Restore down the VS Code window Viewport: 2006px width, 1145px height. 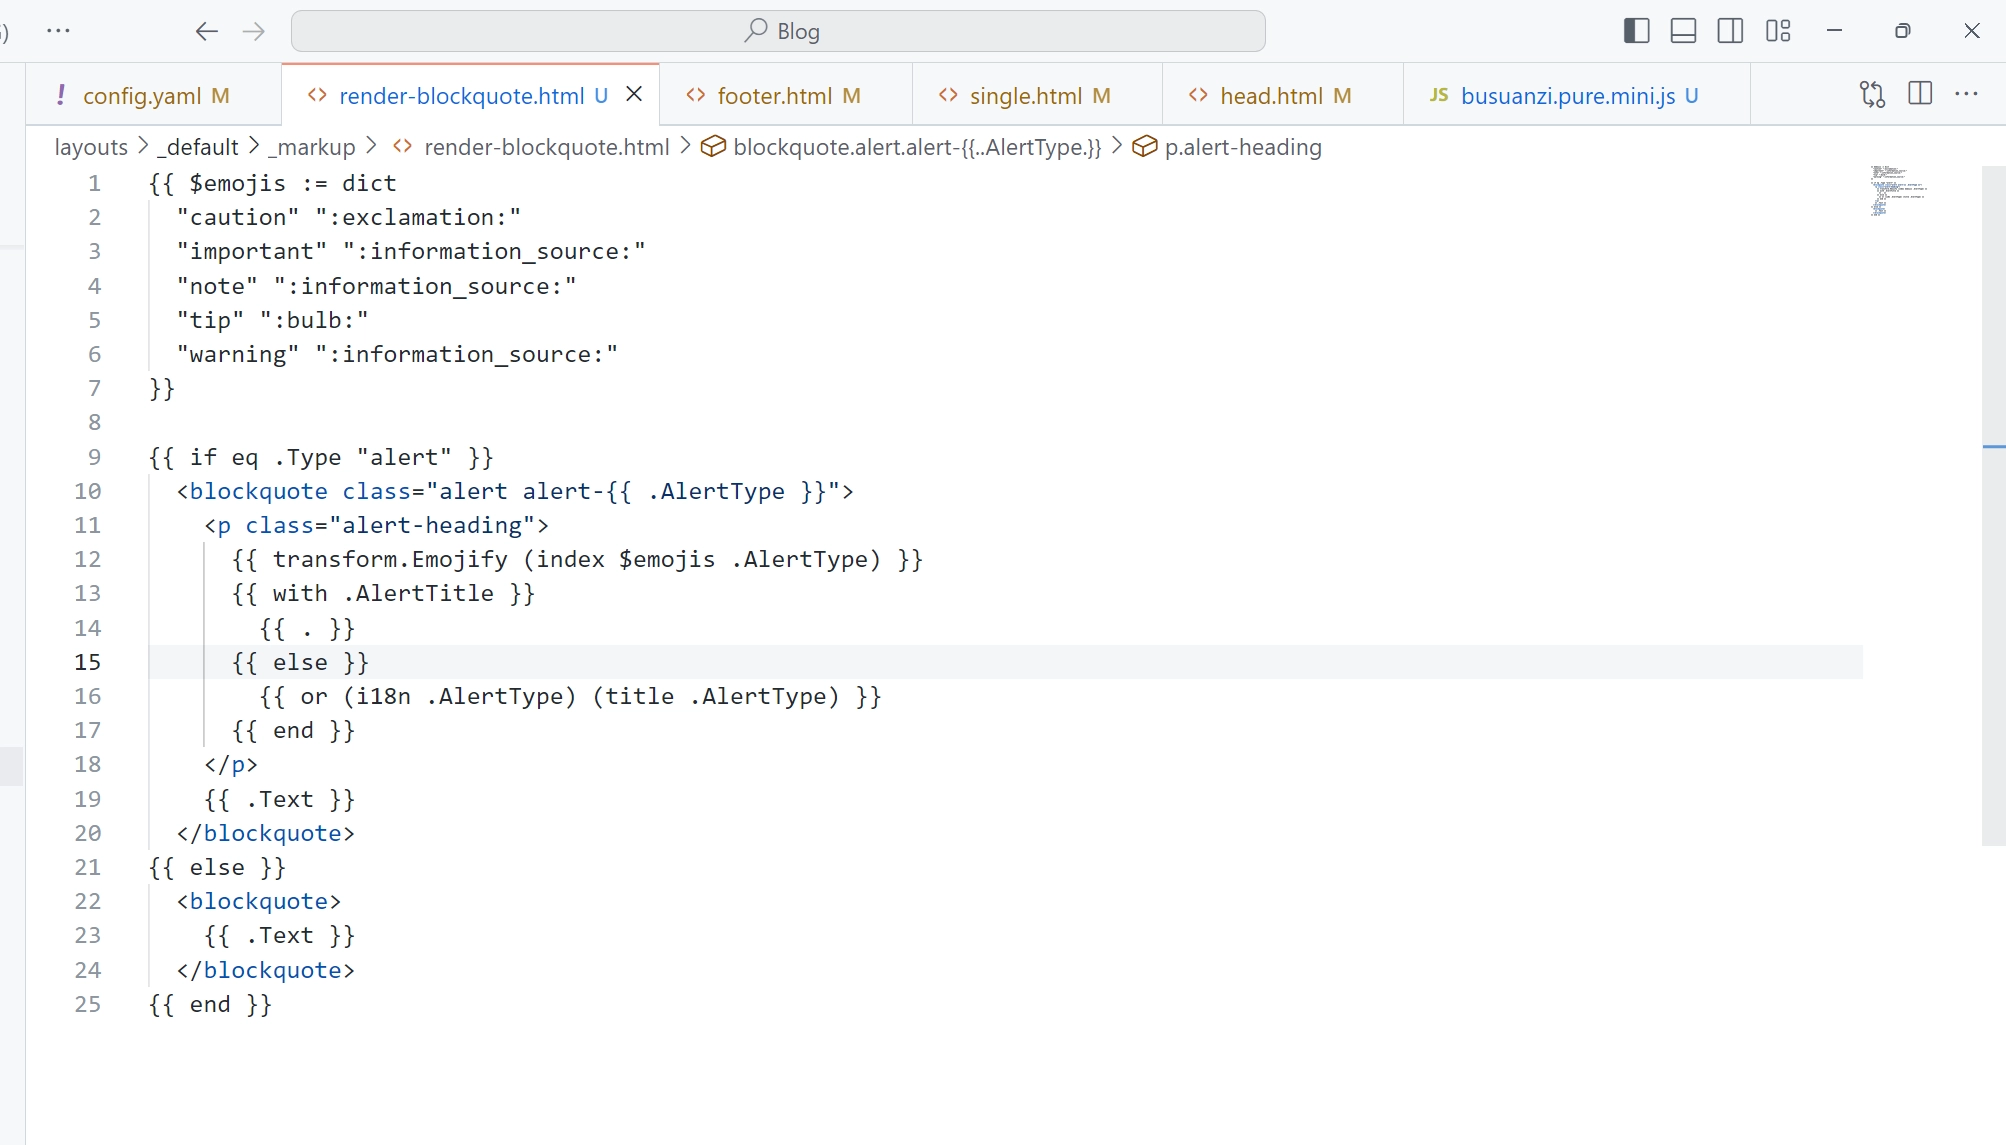pyautogui.click(x=1903, y=31)
